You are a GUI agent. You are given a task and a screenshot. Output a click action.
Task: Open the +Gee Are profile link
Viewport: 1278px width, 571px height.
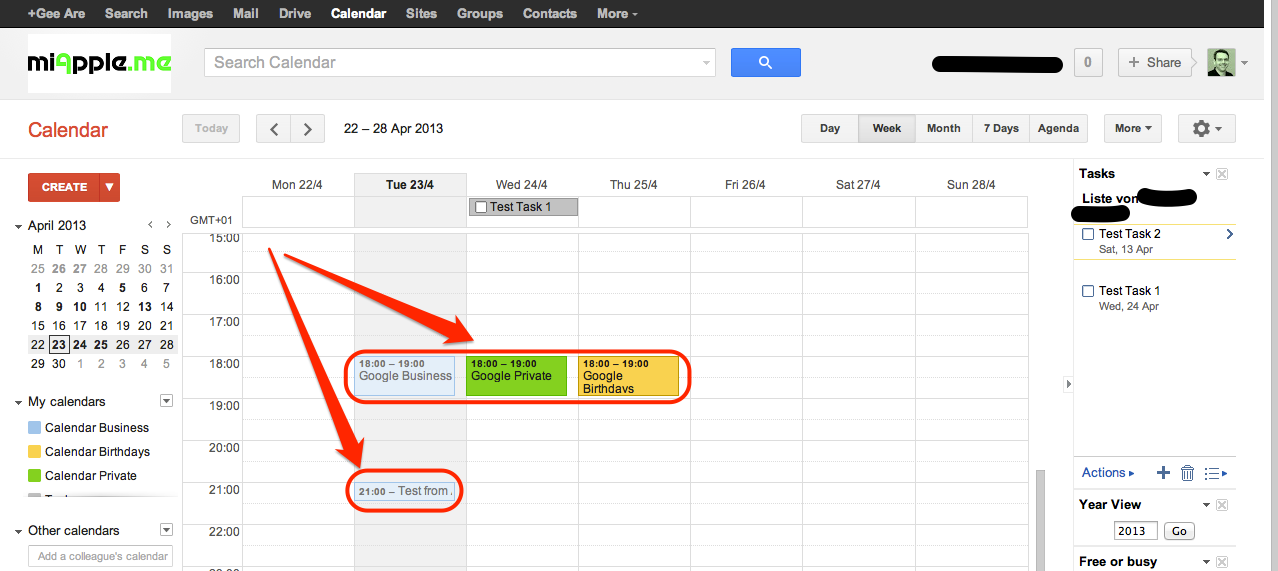56,13
